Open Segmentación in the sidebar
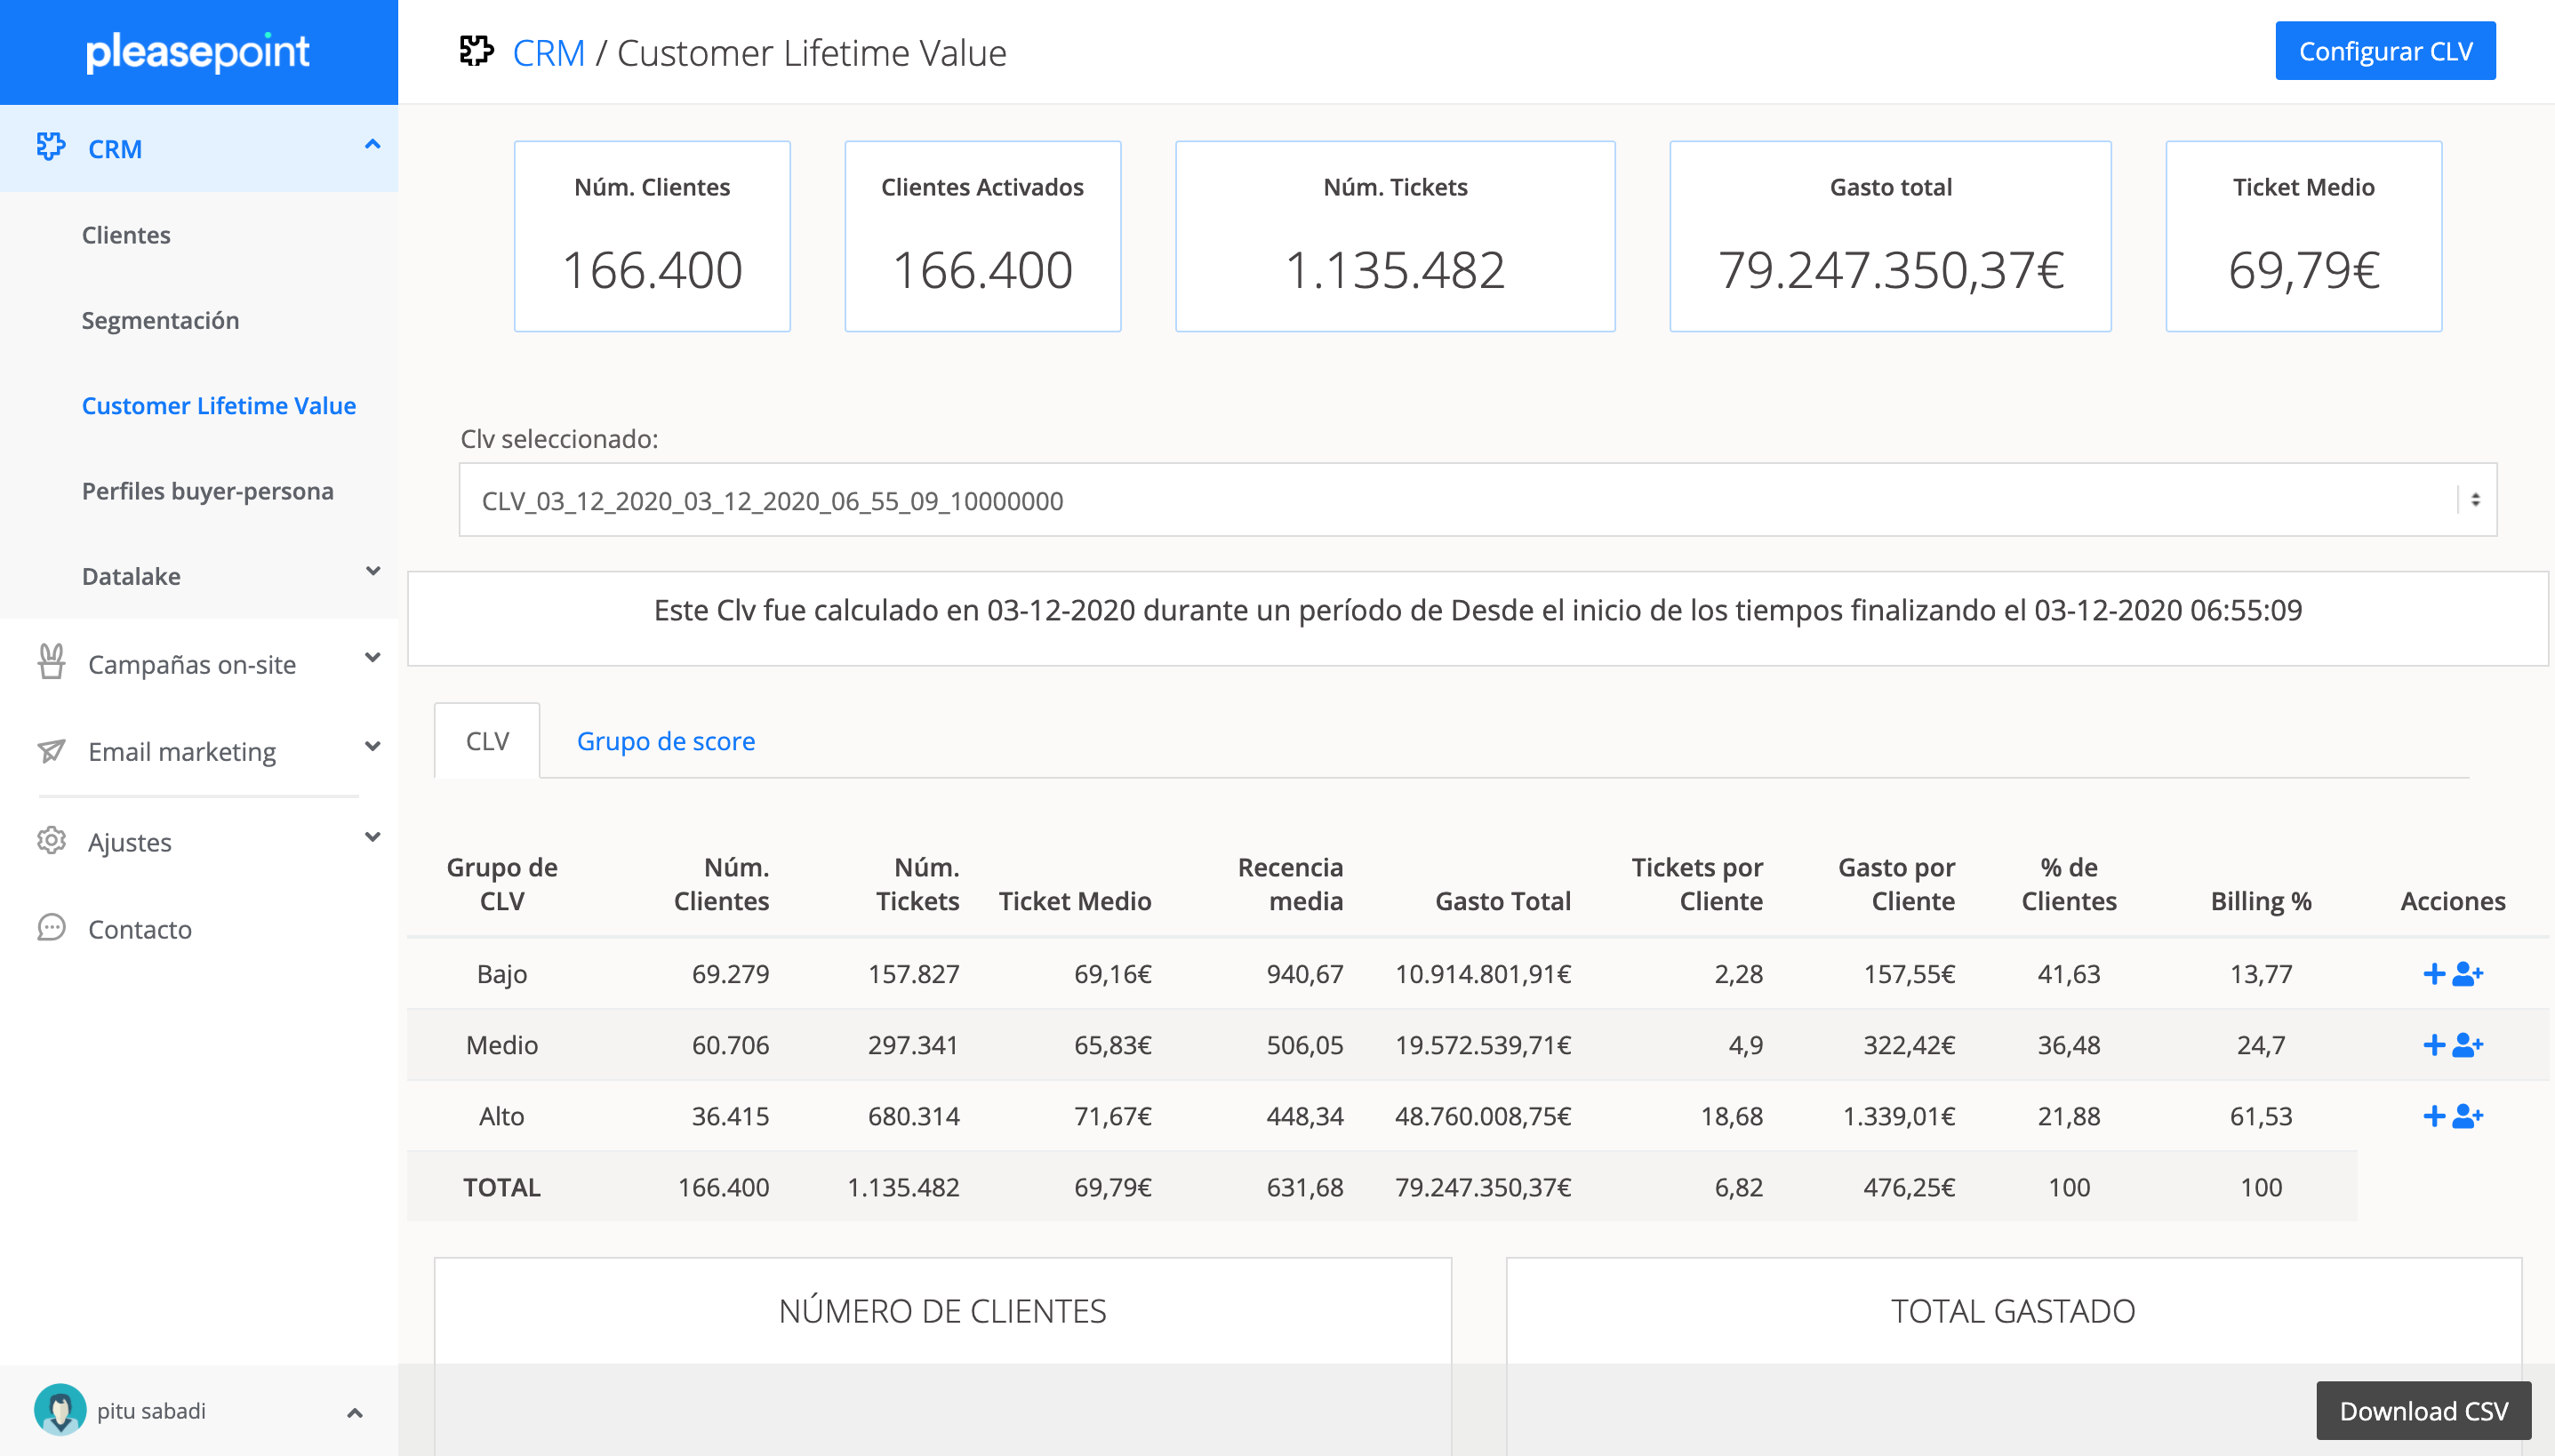The image size is (2555, 1456). (160, 320)
